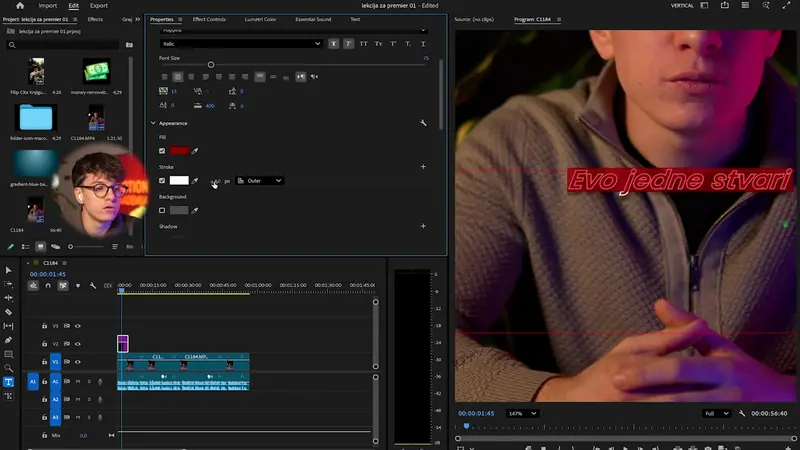Toggle Faux Bold text style
Screen dimensions: 800x450
tap(333, 44)
